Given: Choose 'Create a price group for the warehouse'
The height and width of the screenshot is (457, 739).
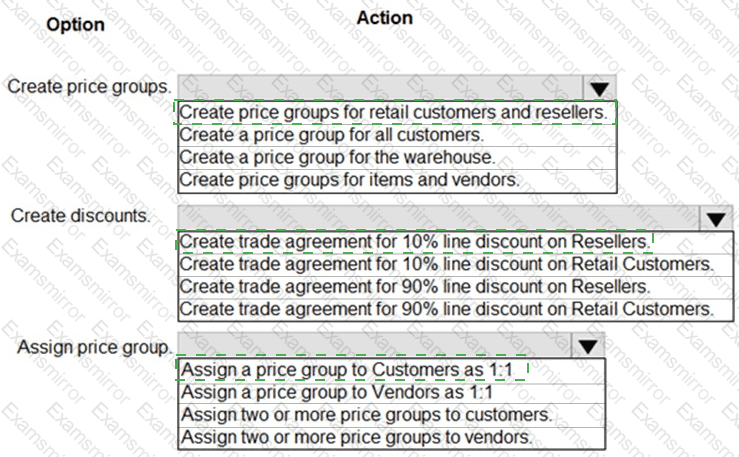Looking at the screenshot, I should click(337, 157).
